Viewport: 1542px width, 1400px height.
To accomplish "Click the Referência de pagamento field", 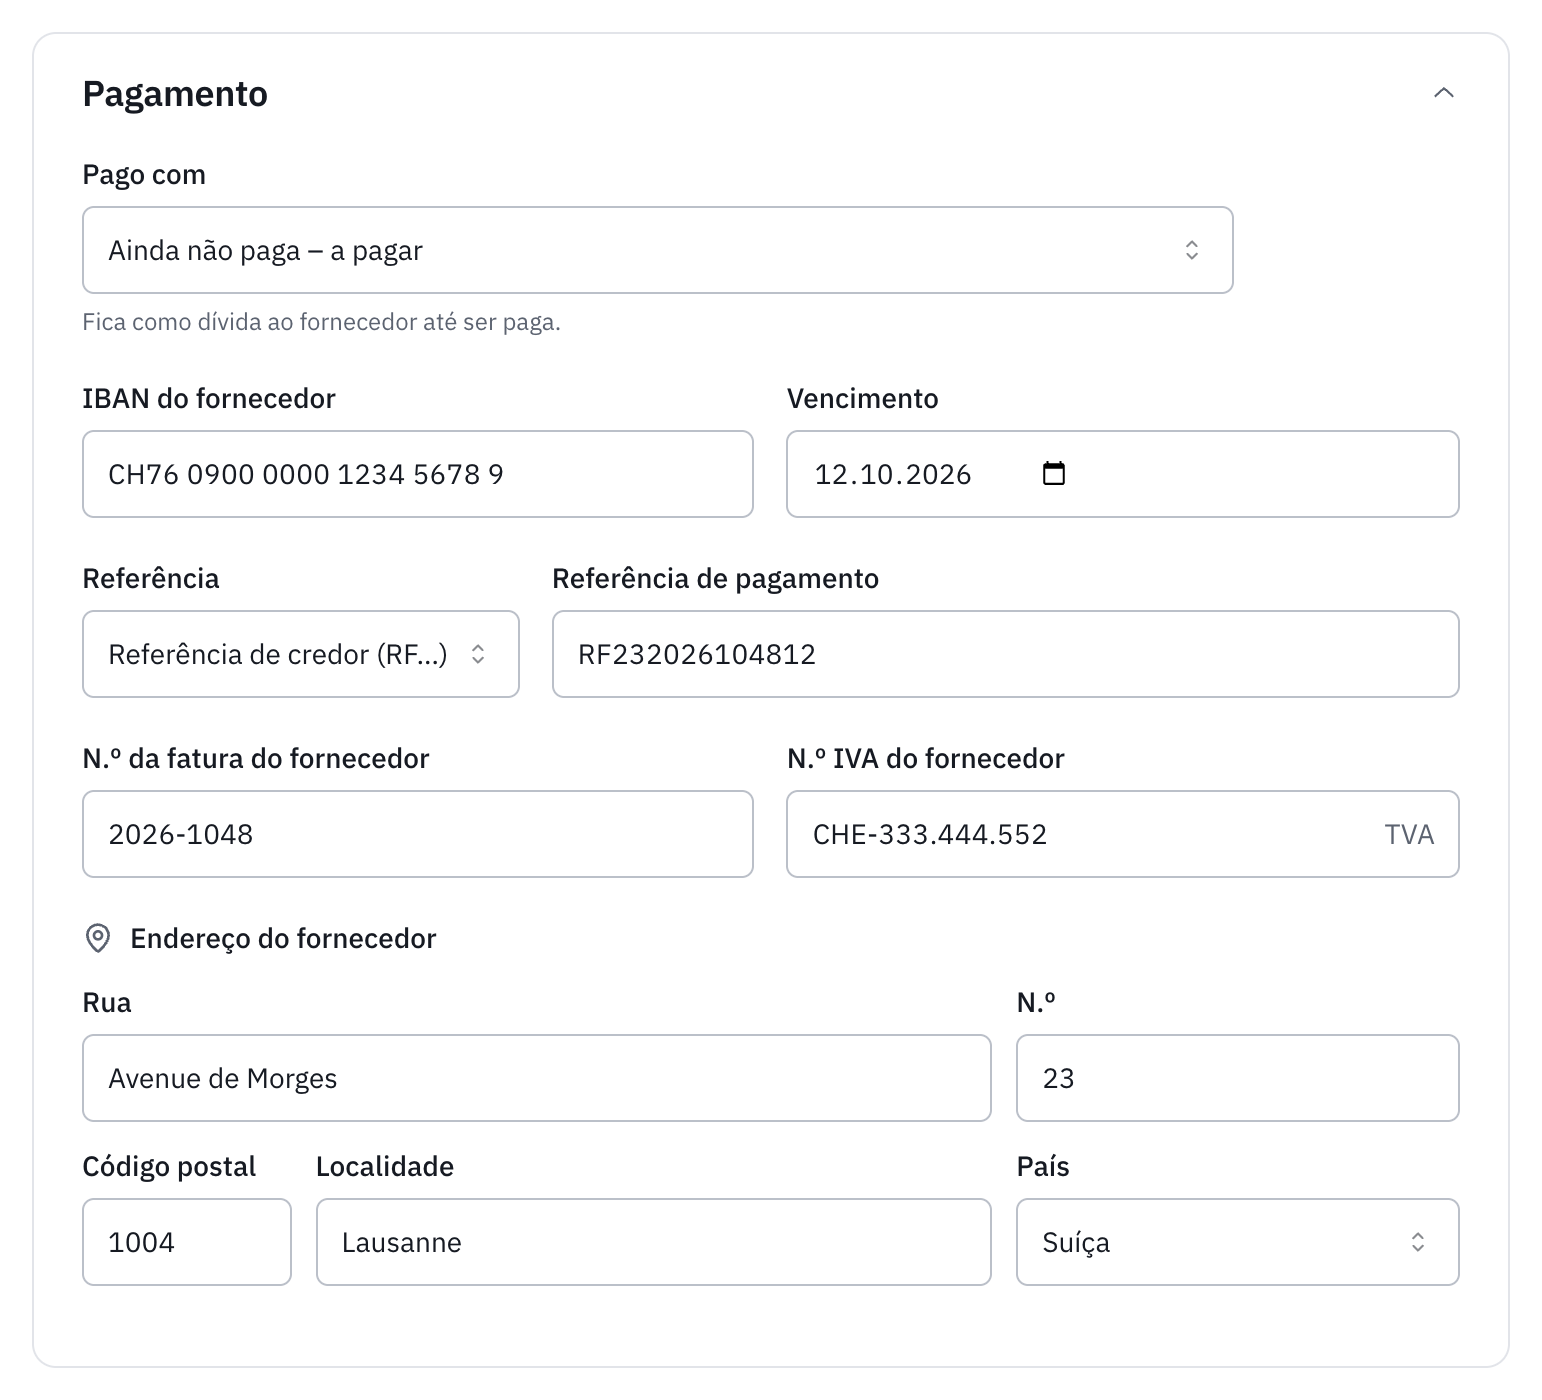I will (1005, 654).
